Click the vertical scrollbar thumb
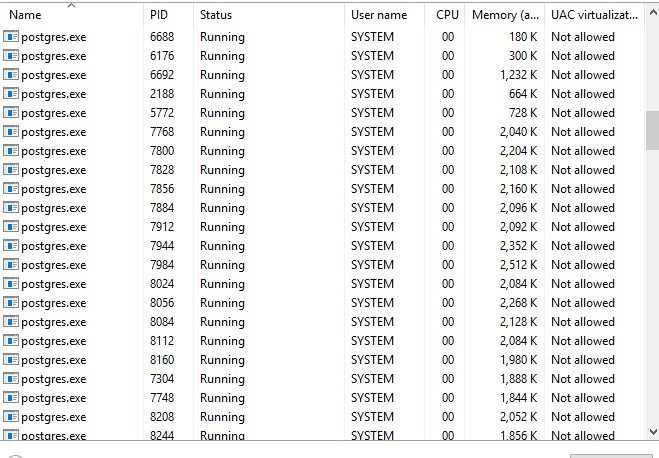Image resolution: width=659 pixels, height=458 pixels. click(653, 130)
